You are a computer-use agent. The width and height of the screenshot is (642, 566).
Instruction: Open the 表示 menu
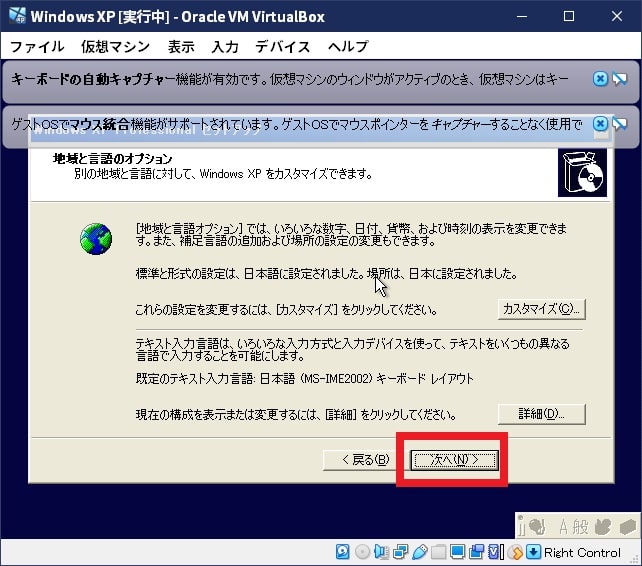[181, 47]
